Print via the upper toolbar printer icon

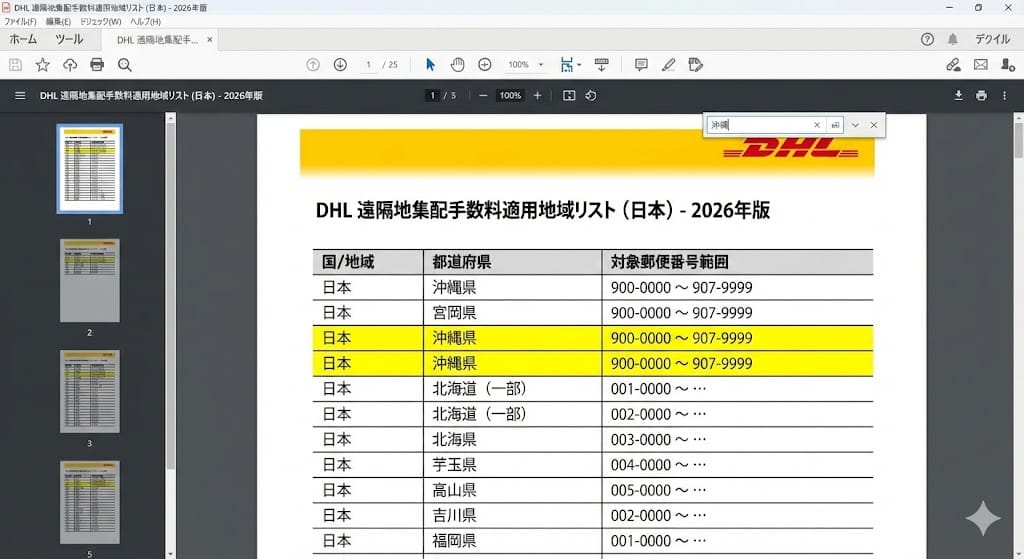pos(97,65)
